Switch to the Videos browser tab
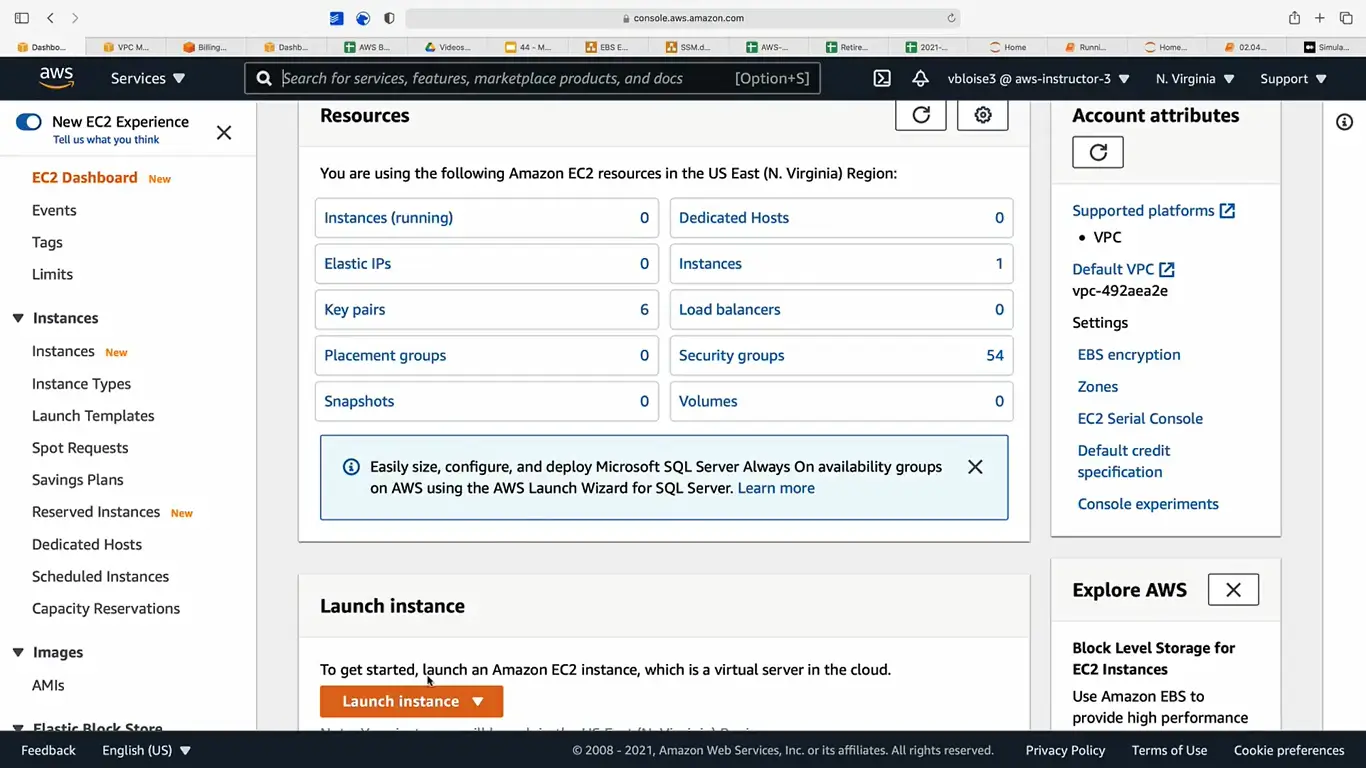This screenshot has width=1366, height=768. point(448,47)
